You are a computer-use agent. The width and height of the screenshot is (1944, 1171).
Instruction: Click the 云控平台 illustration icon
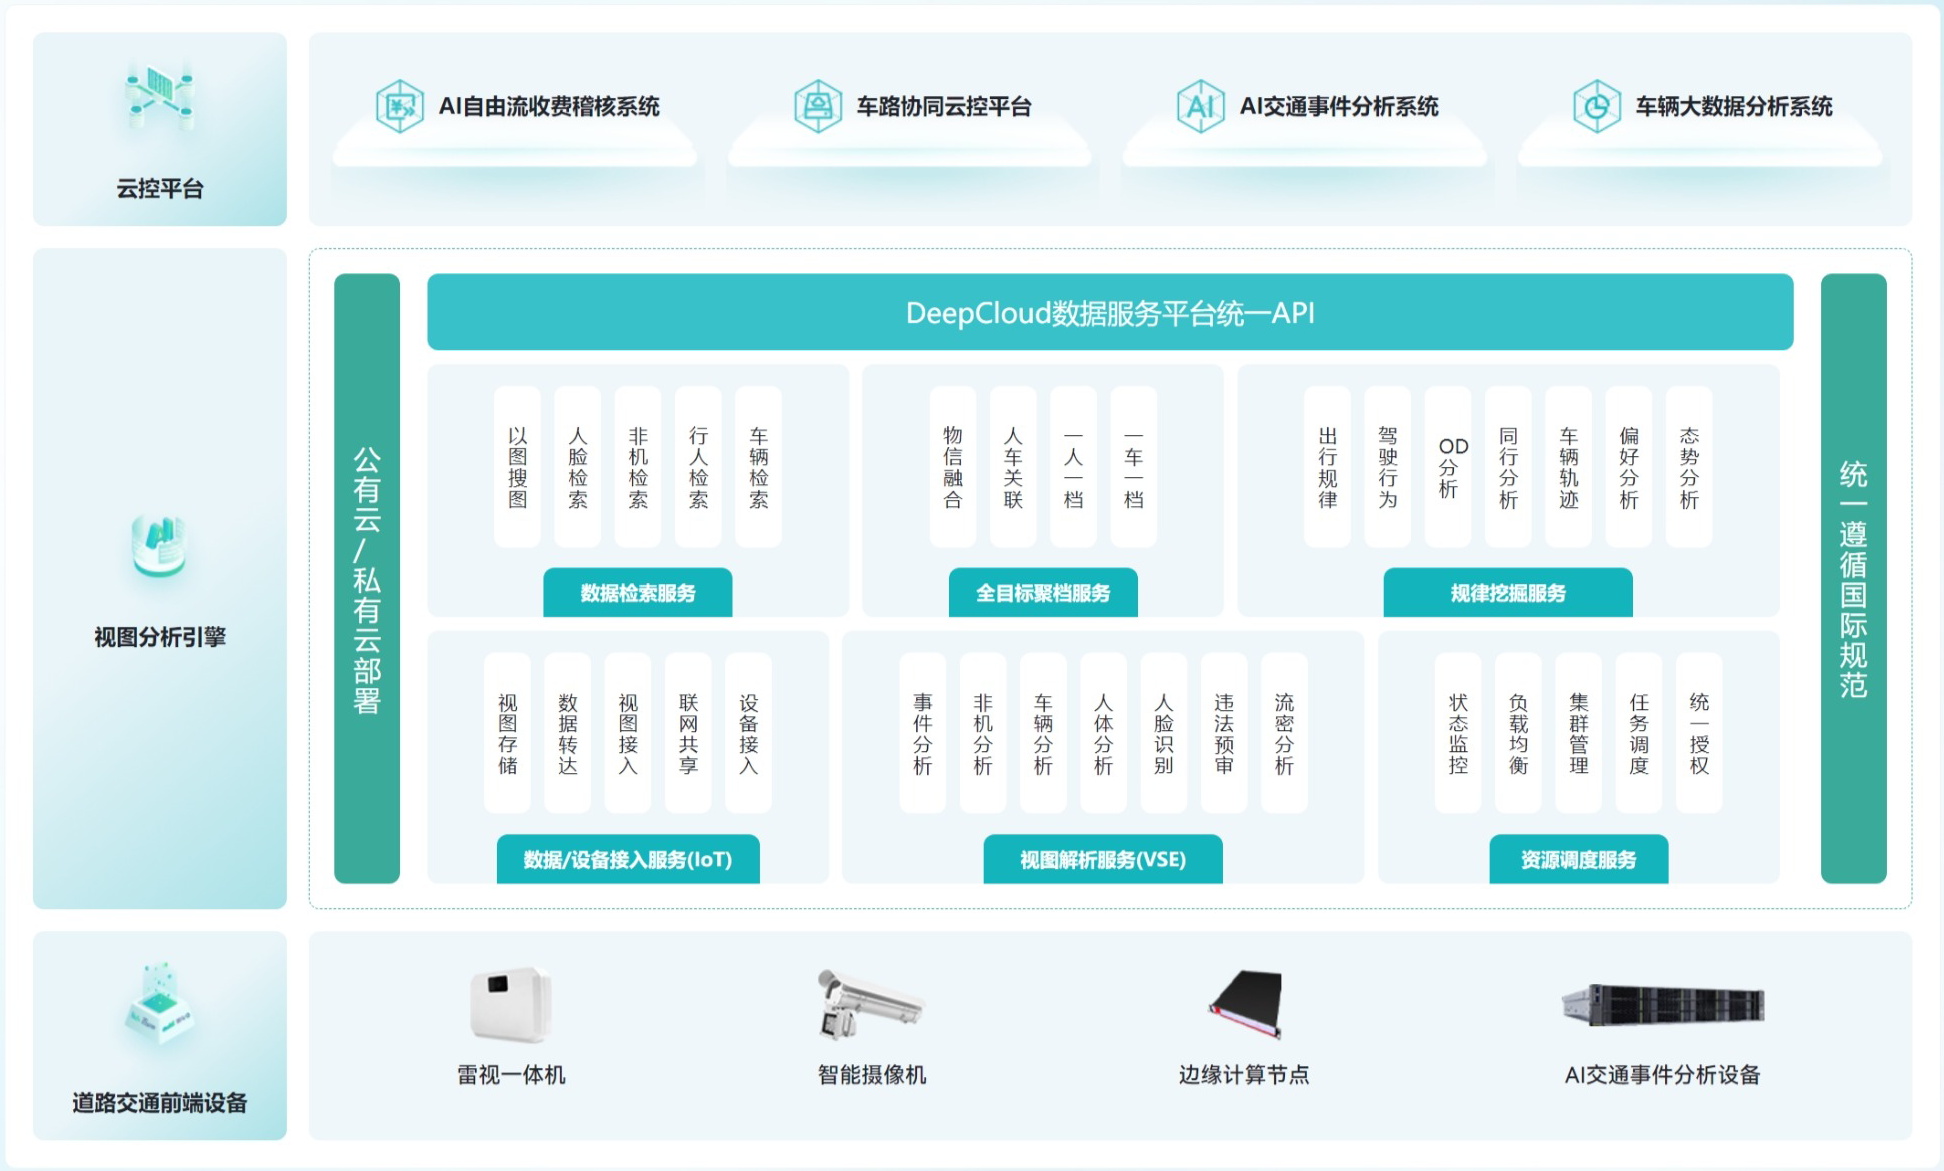160,98
